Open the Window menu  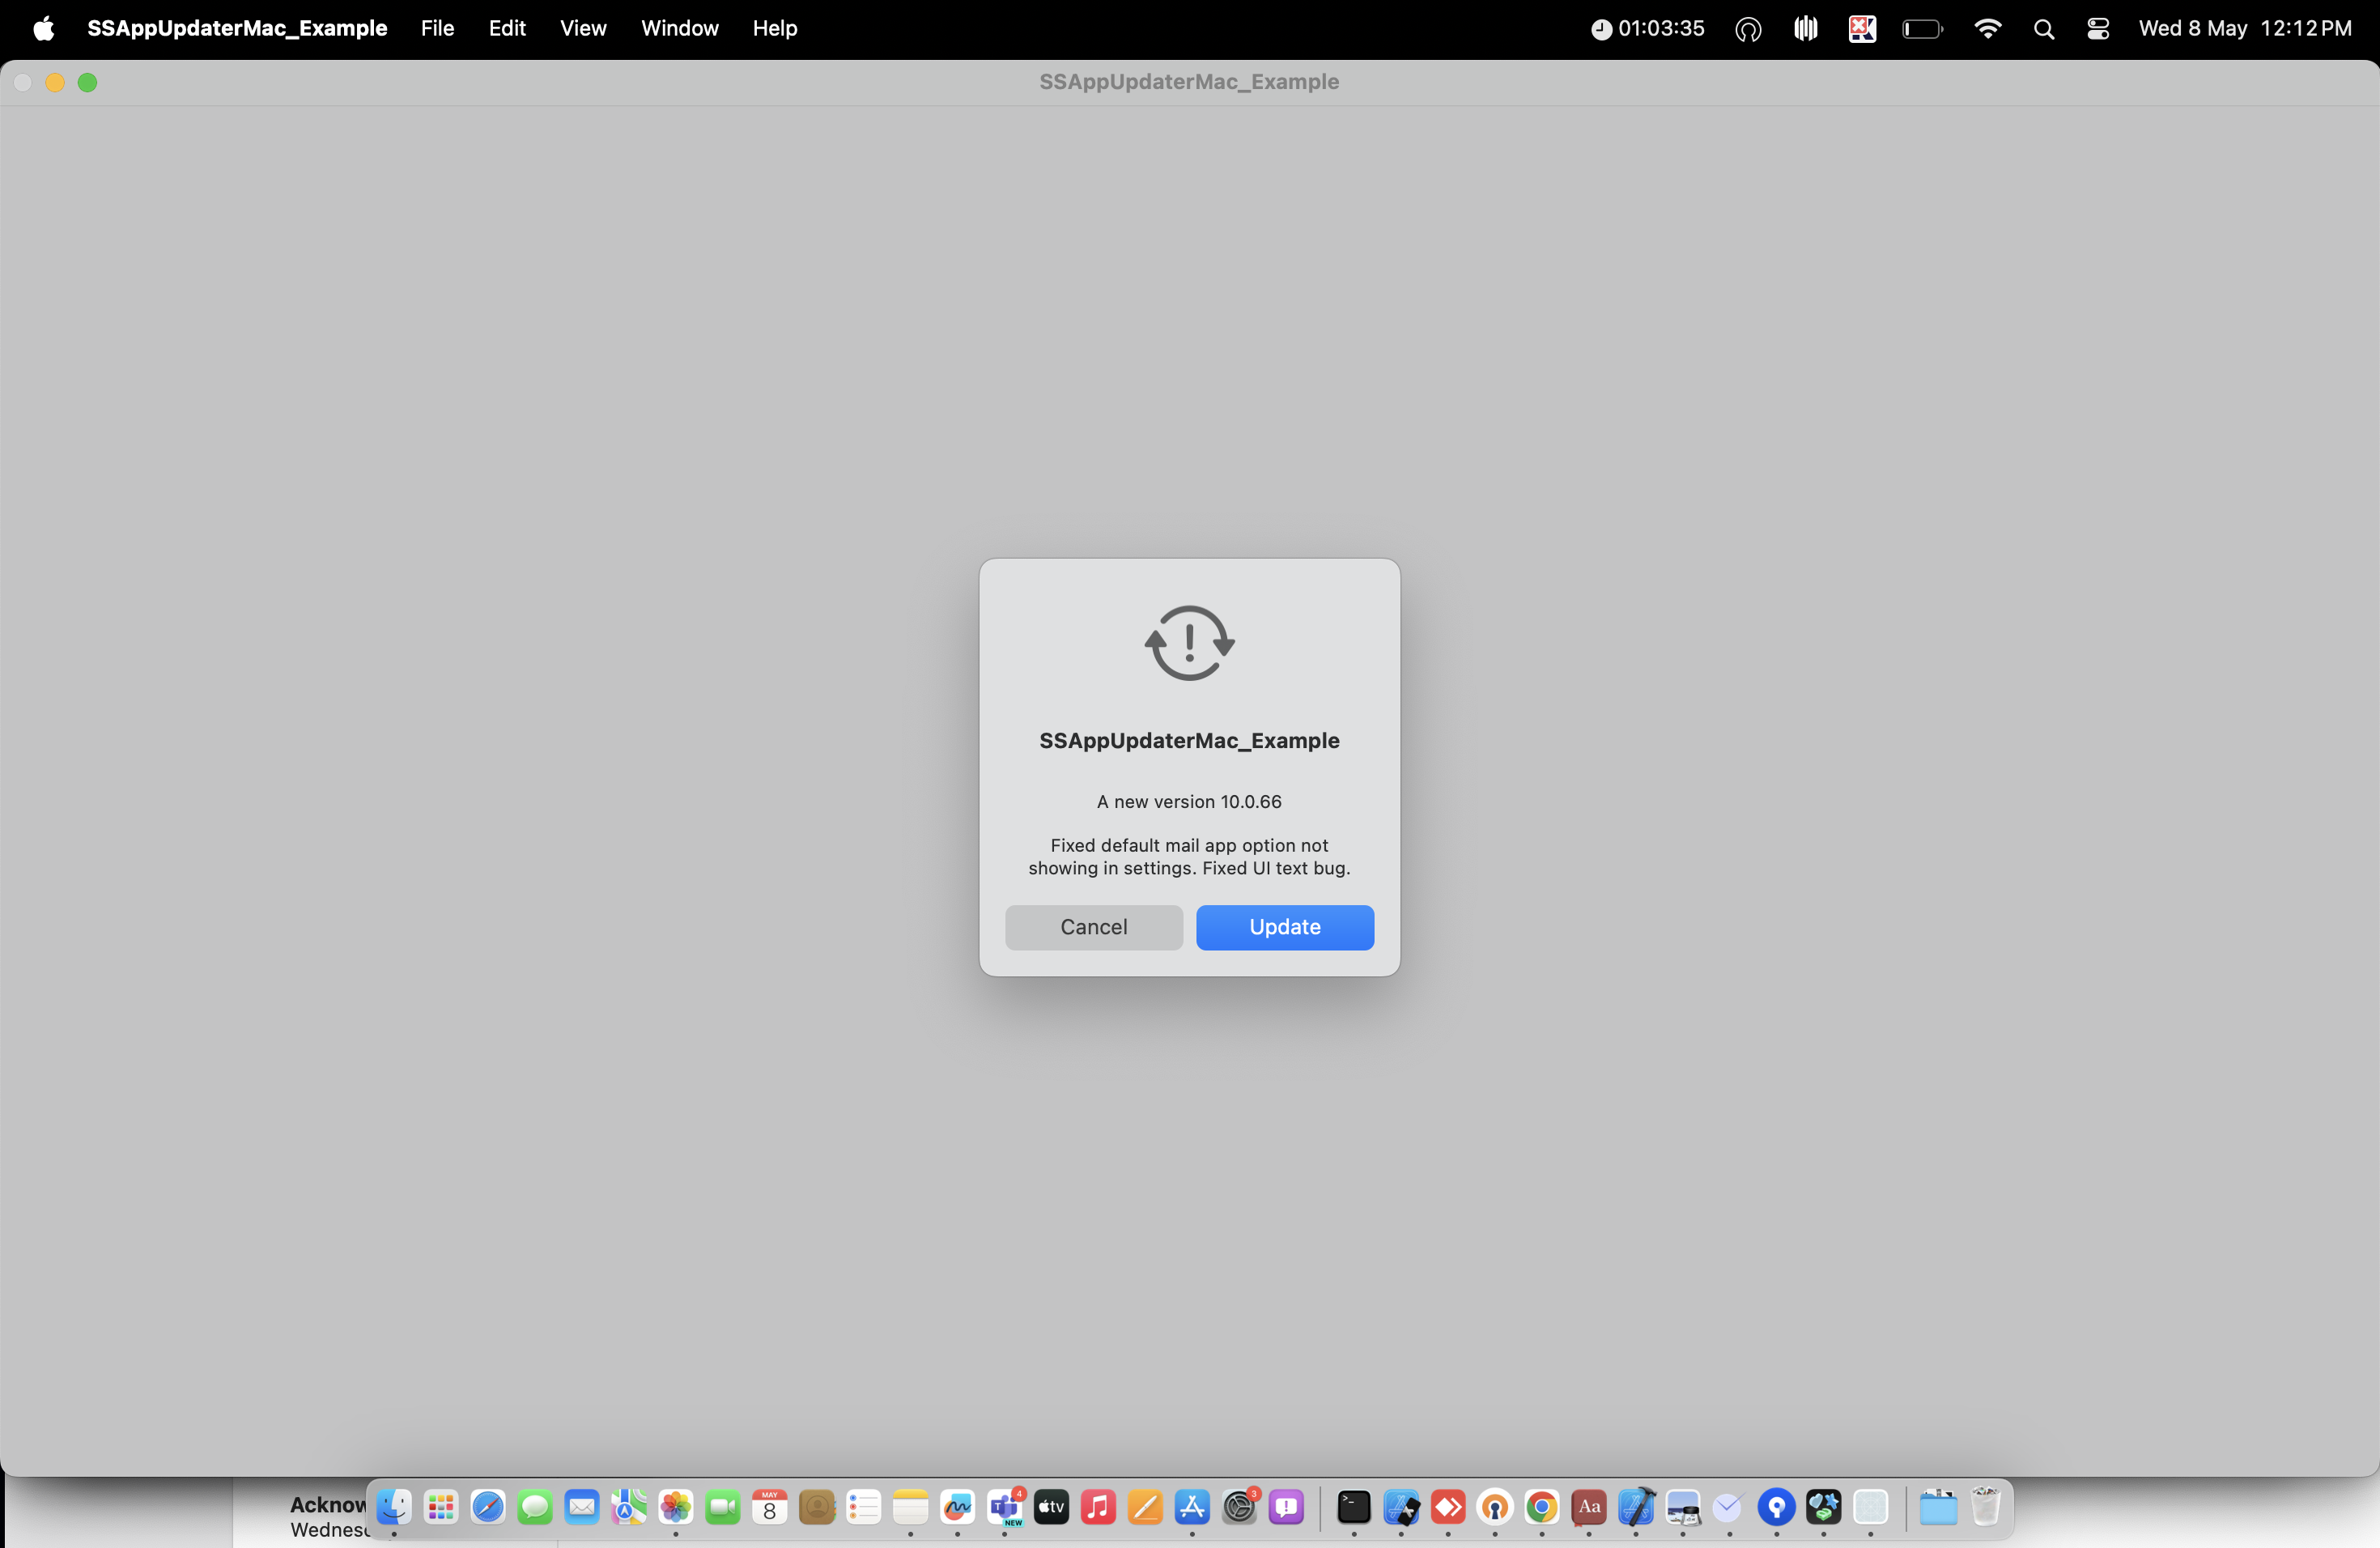click(679, 28)
